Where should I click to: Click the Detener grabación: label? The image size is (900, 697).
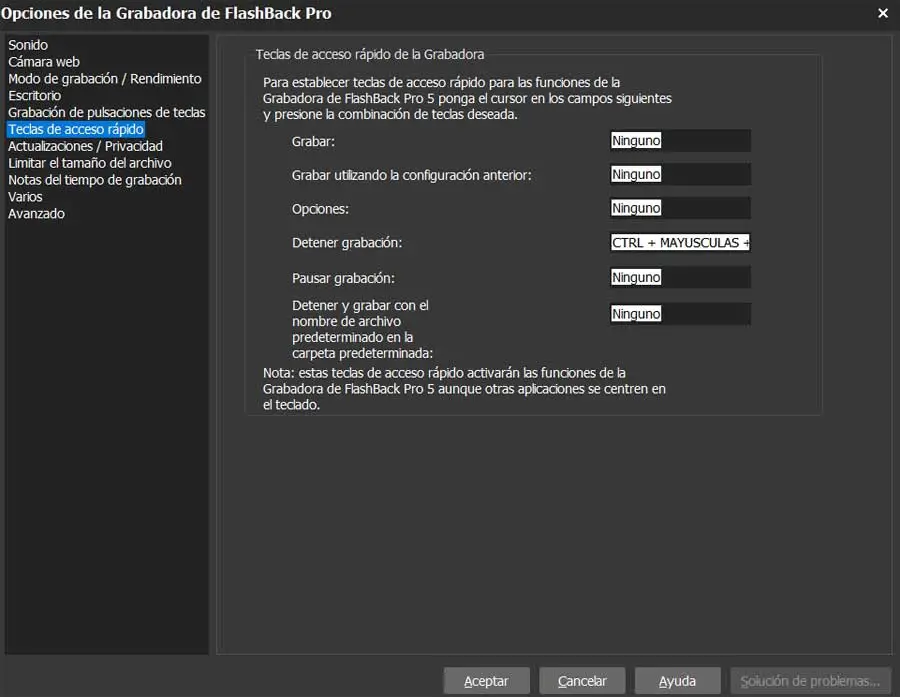click(347, 243)
